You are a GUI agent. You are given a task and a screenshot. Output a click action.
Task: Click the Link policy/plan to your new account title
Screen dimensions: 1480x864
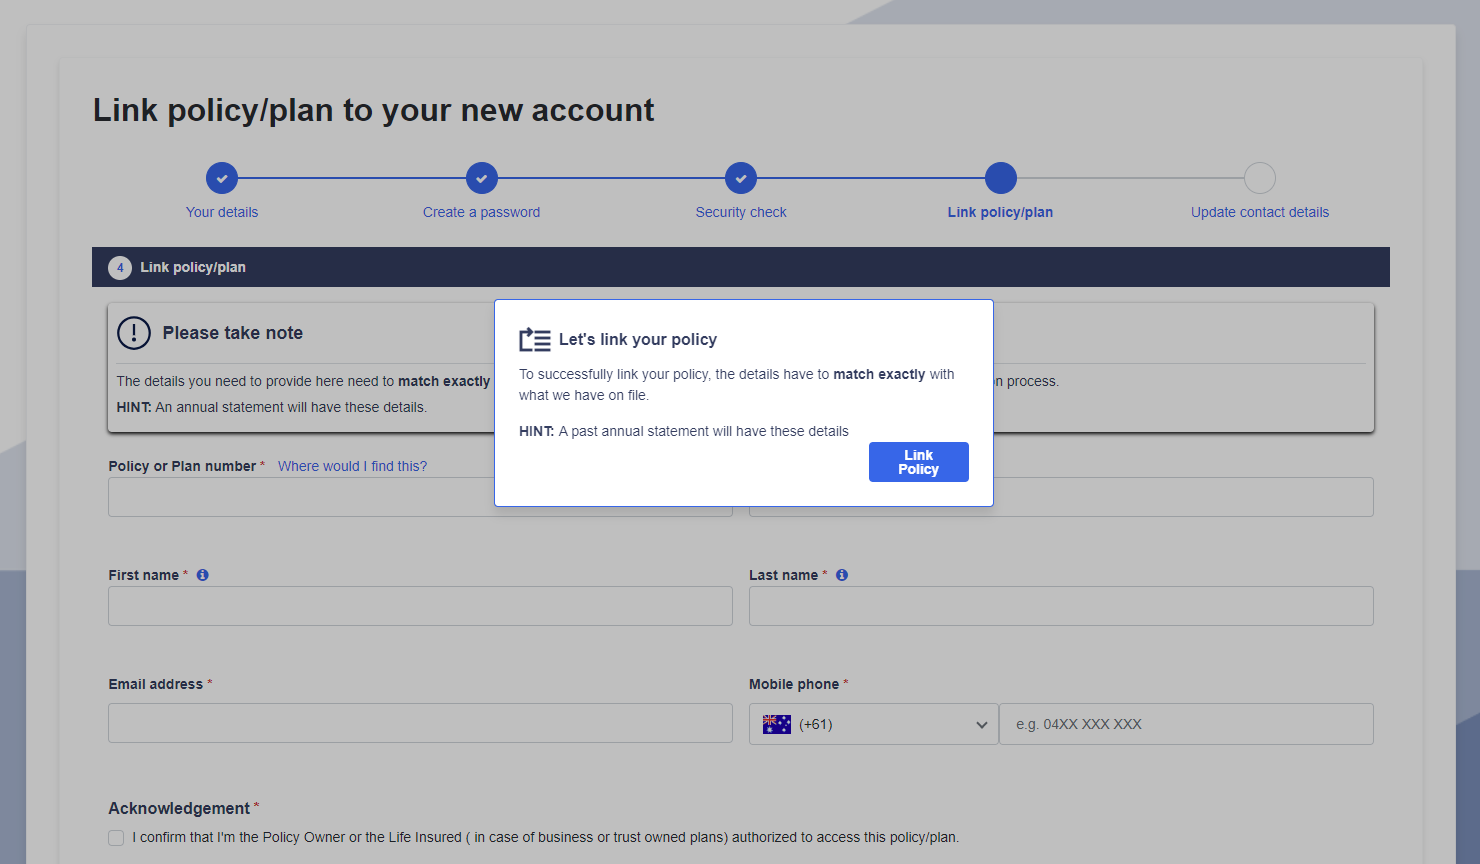tap(374, 110)
